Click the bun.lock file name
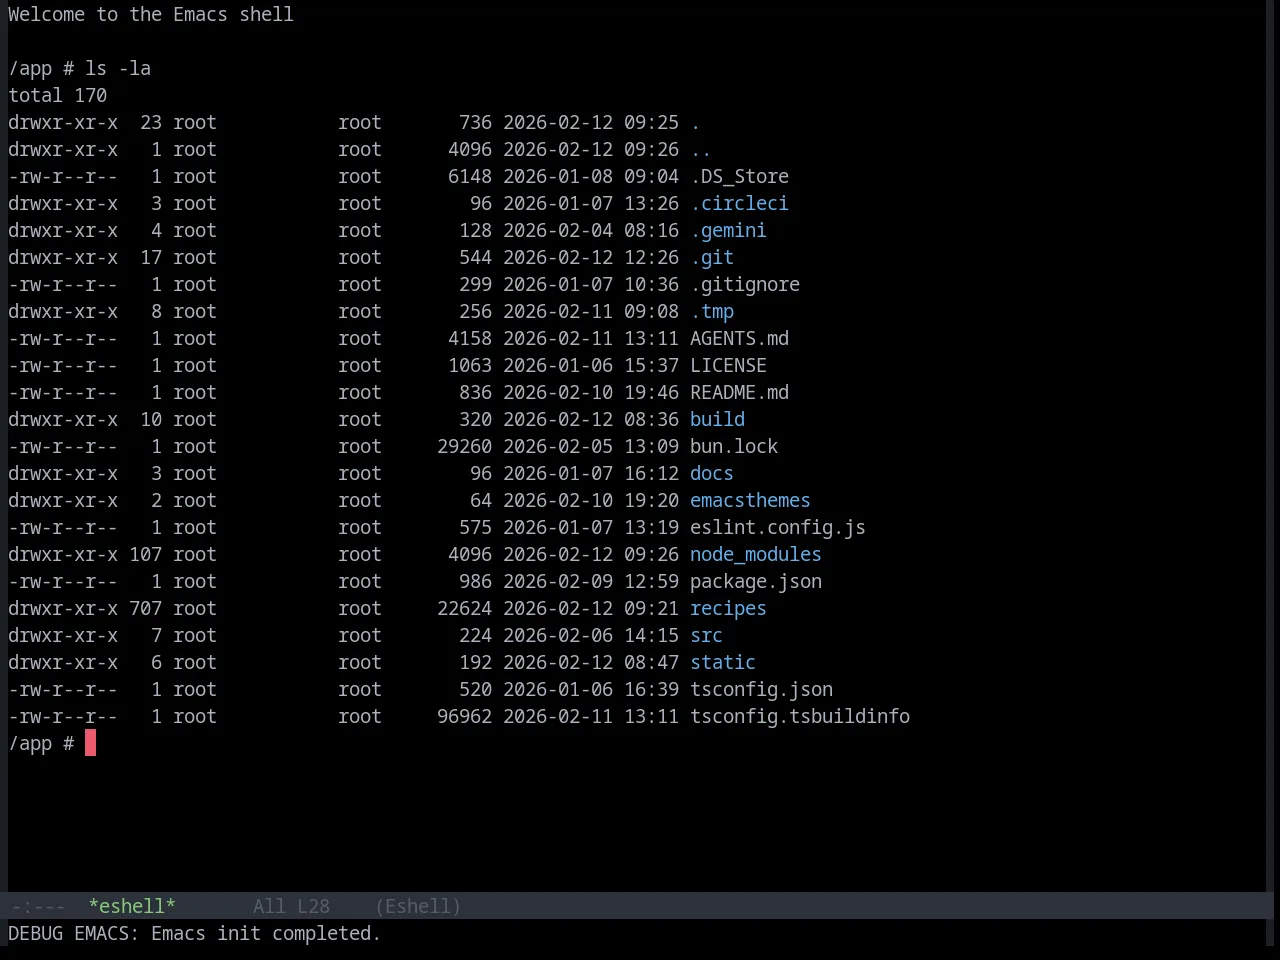The width and height of the screenshot is (1280, 960). tap(734, 446)
